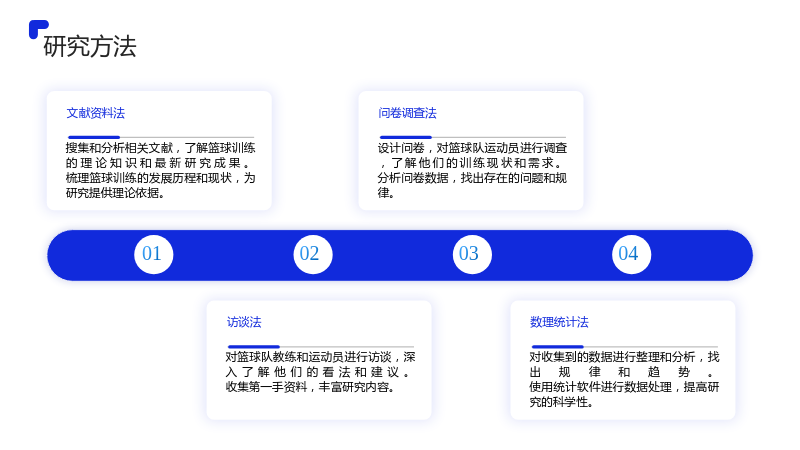Click the 问卷调查法 heading
The width and height of the screenshot is (800, 450).
tap(407, 113)
